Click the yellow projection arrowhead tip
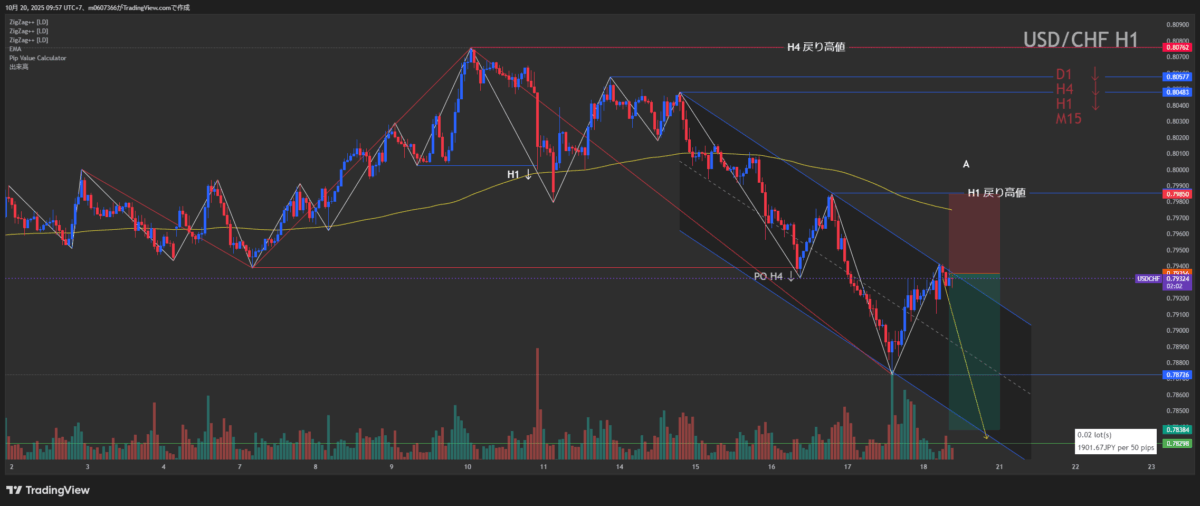Screen dimensions: 1200x506 986,436
